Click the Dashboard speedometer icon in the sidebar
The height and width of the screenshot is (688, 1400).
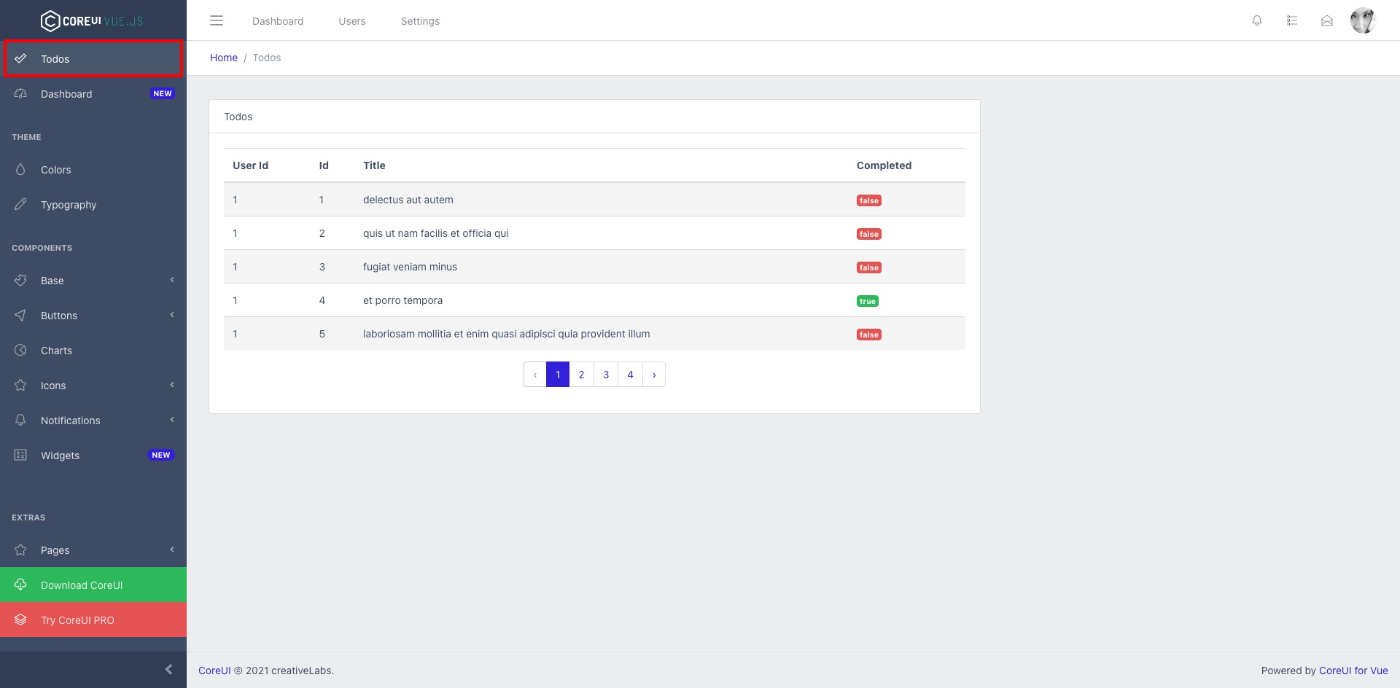click(x=21, y=94)
